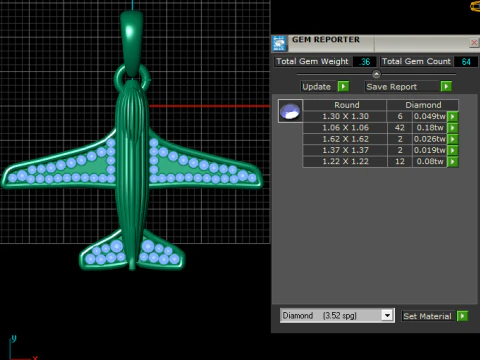This screenshot has width=480, height=360.
Task: Click the Total Gem Count value 64
Action: [x=466, y=62]
